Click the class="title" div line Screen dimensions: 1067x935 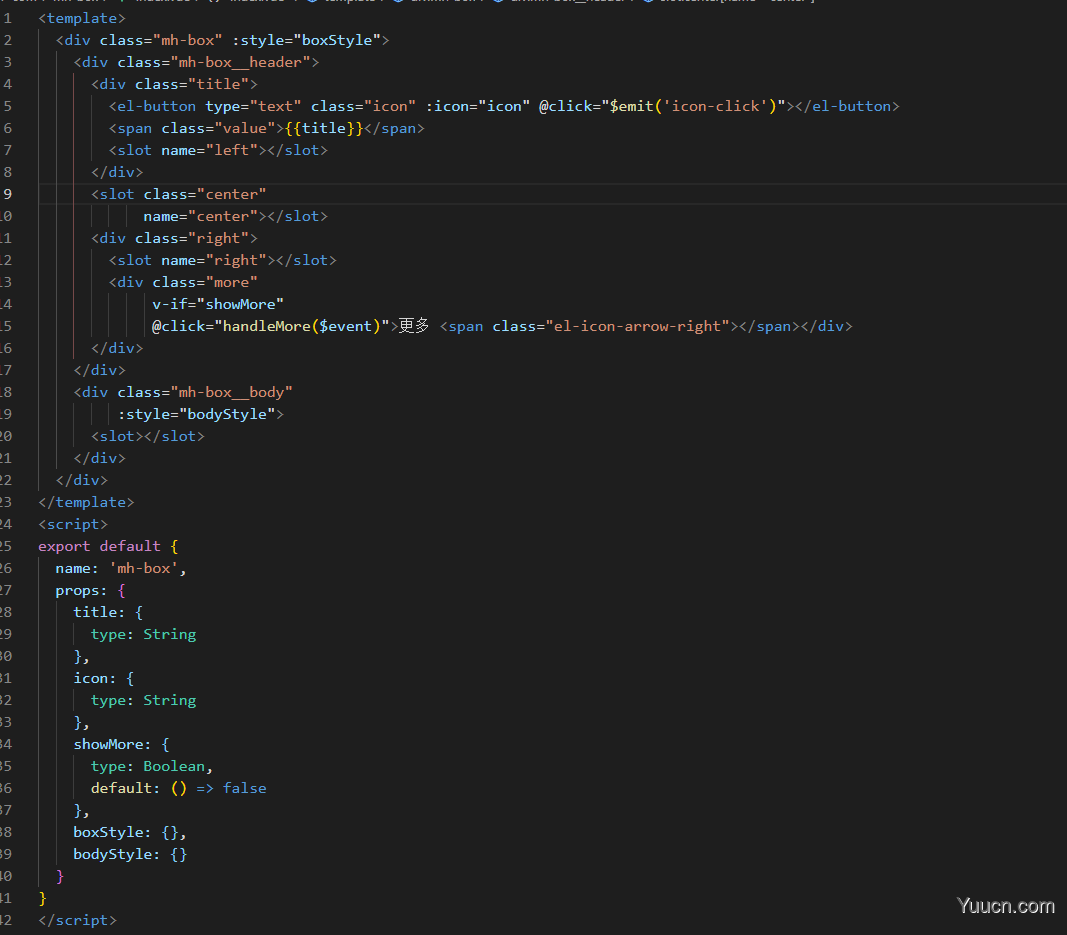point(174,84)
